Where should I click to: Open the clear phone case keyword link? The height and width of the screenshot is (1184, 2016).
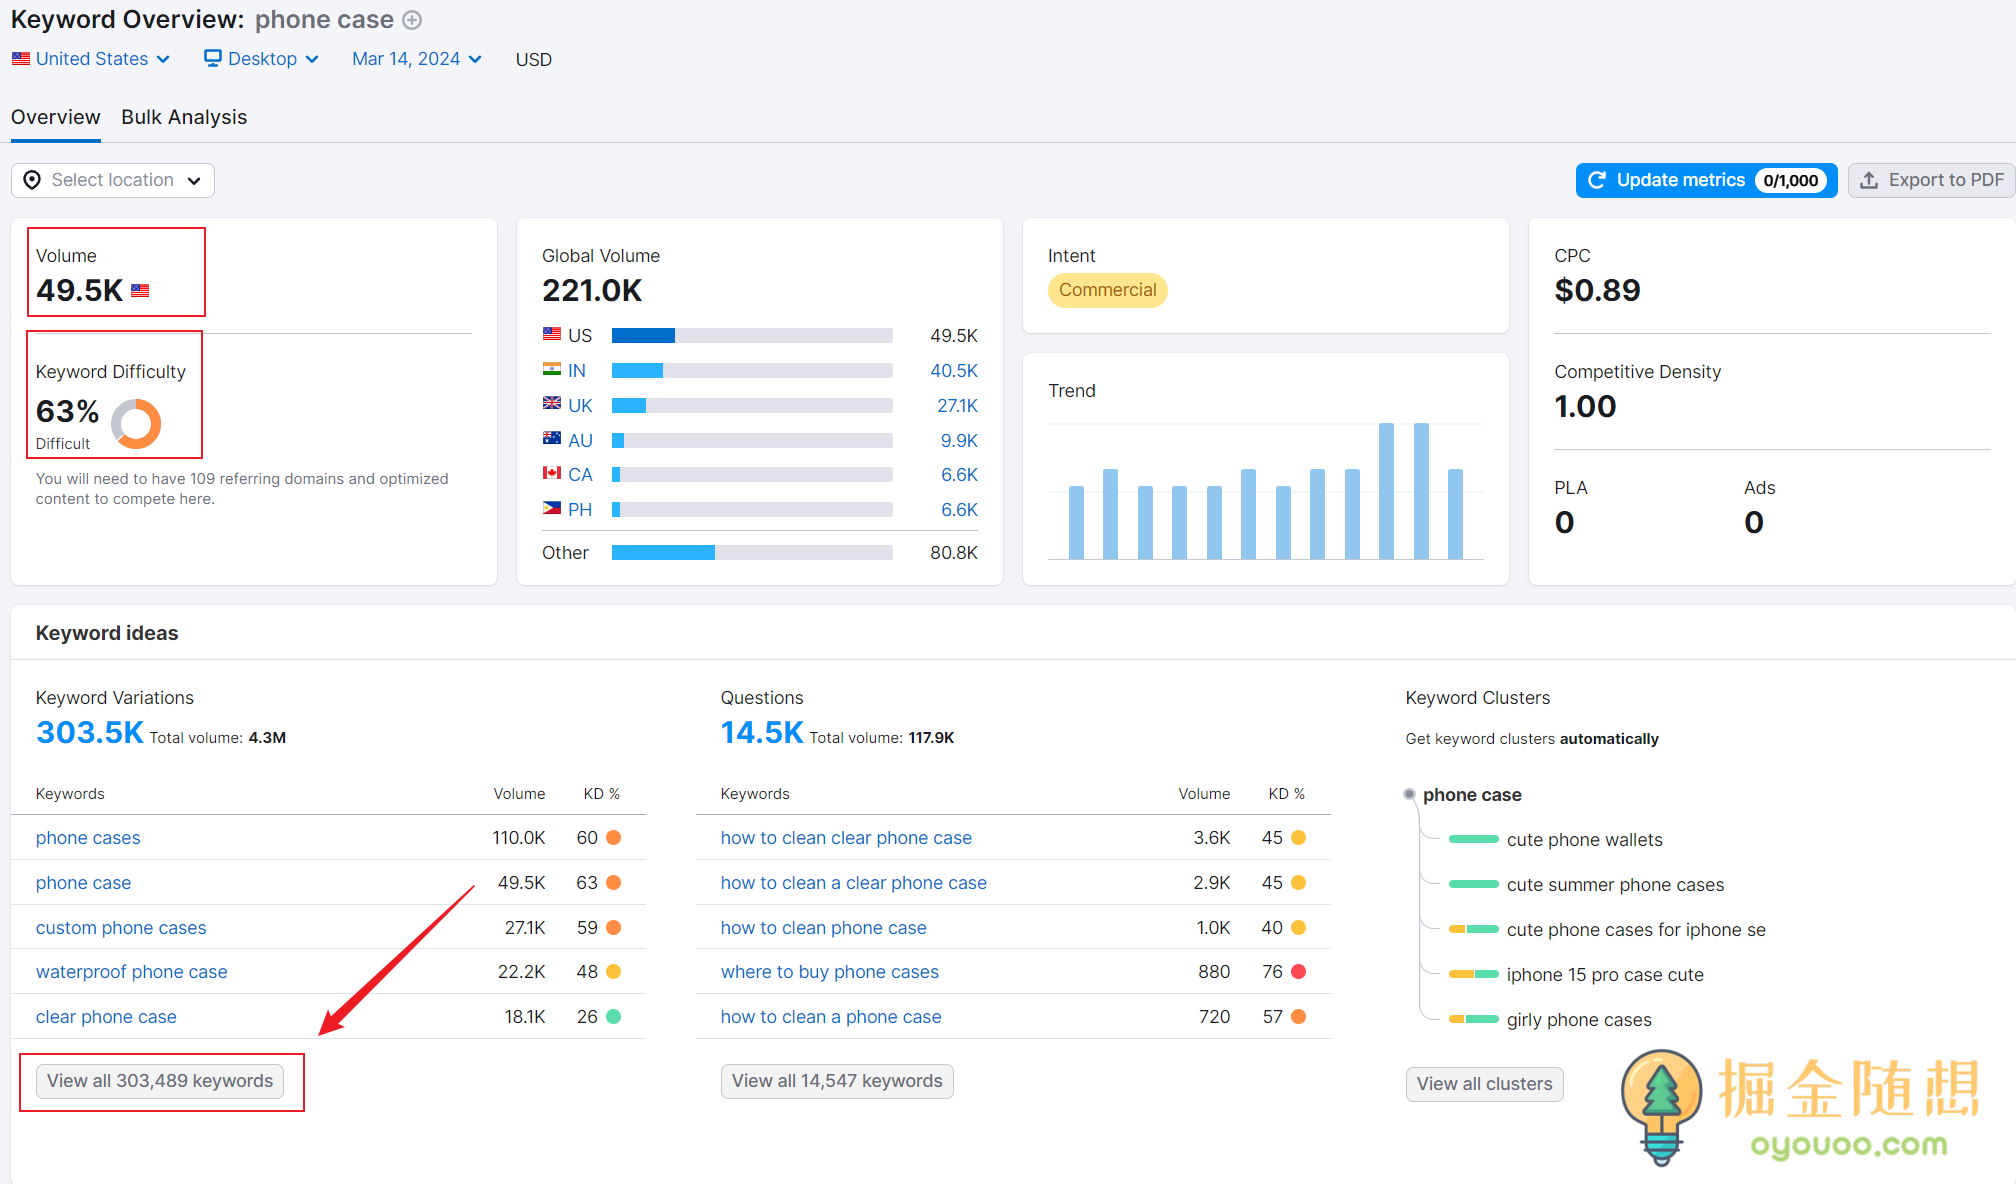coord(106,1017)
